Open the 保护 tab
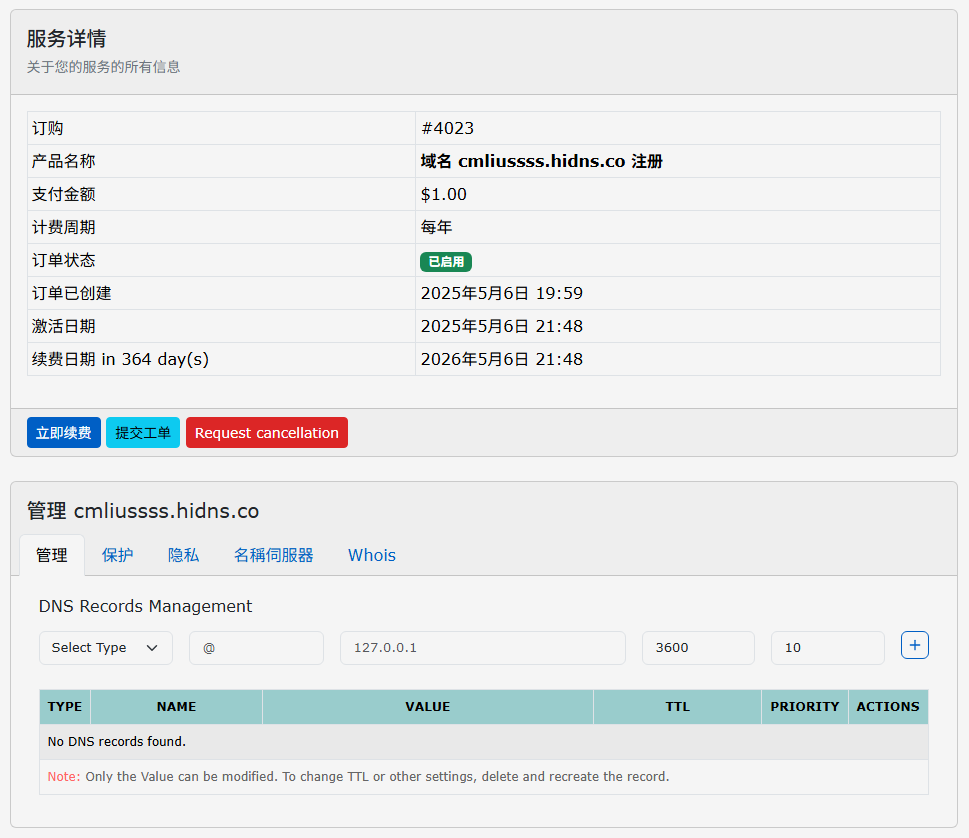This screenshot has height=838, width=969. click(117, 555)
